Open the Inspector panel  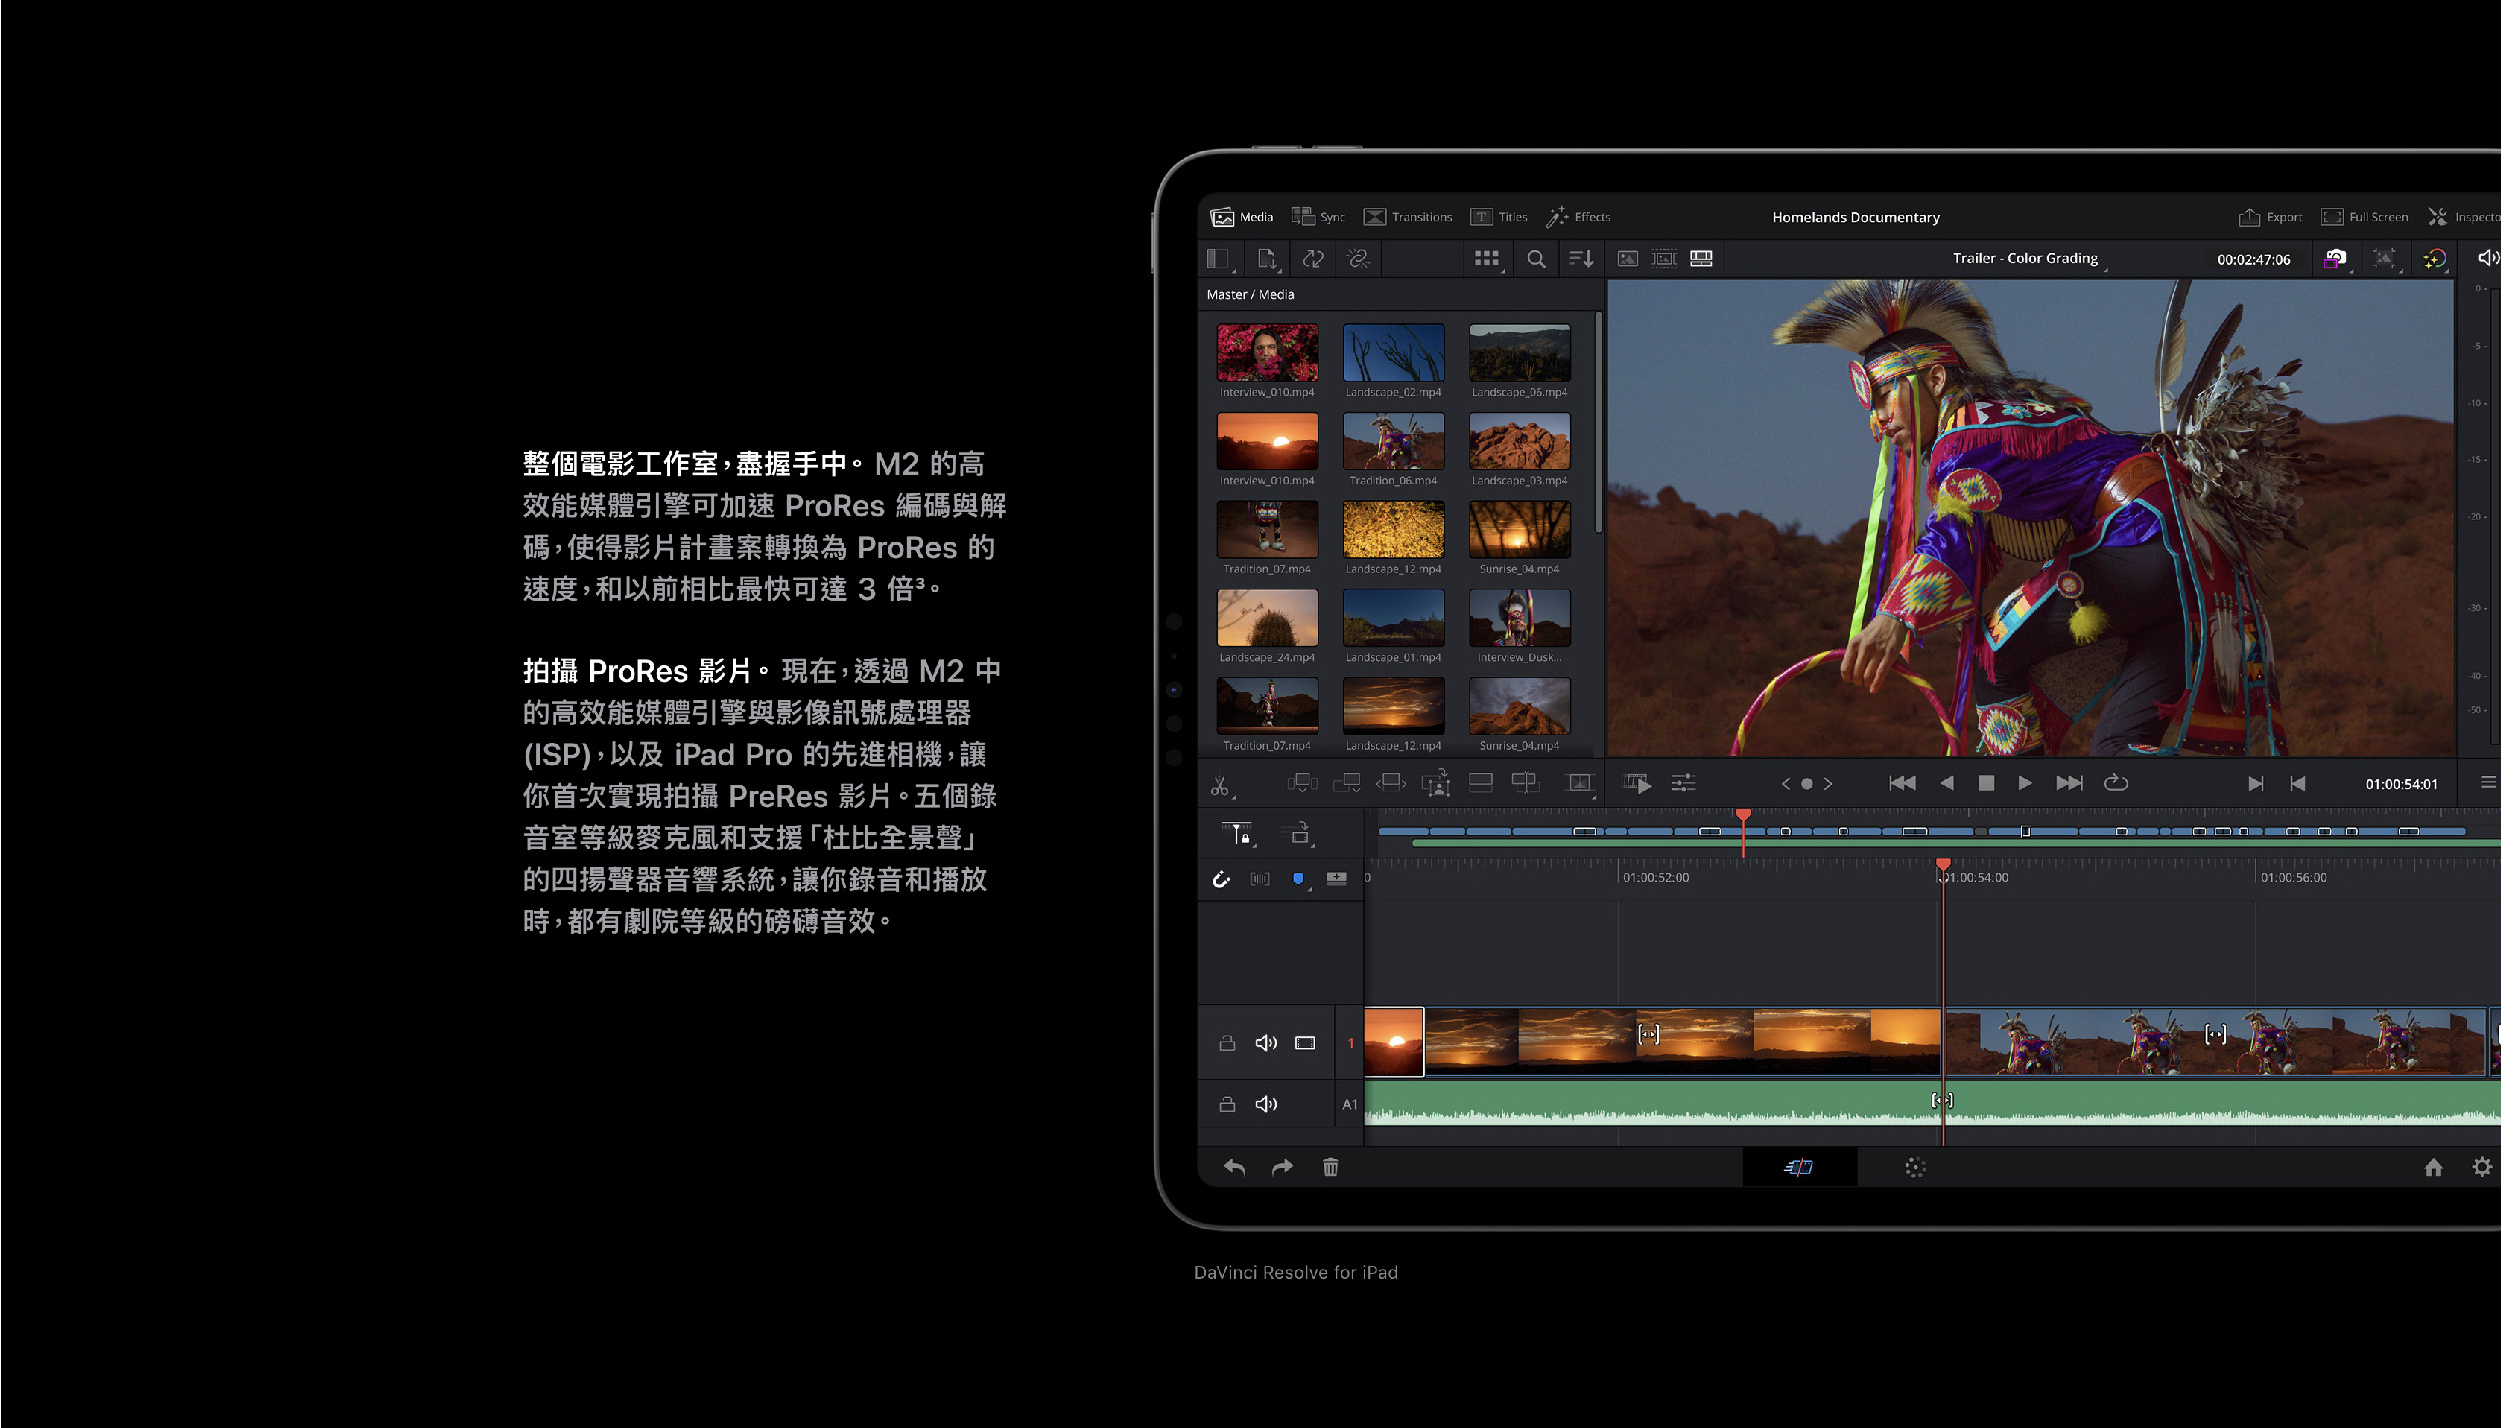coord(2464,217)
